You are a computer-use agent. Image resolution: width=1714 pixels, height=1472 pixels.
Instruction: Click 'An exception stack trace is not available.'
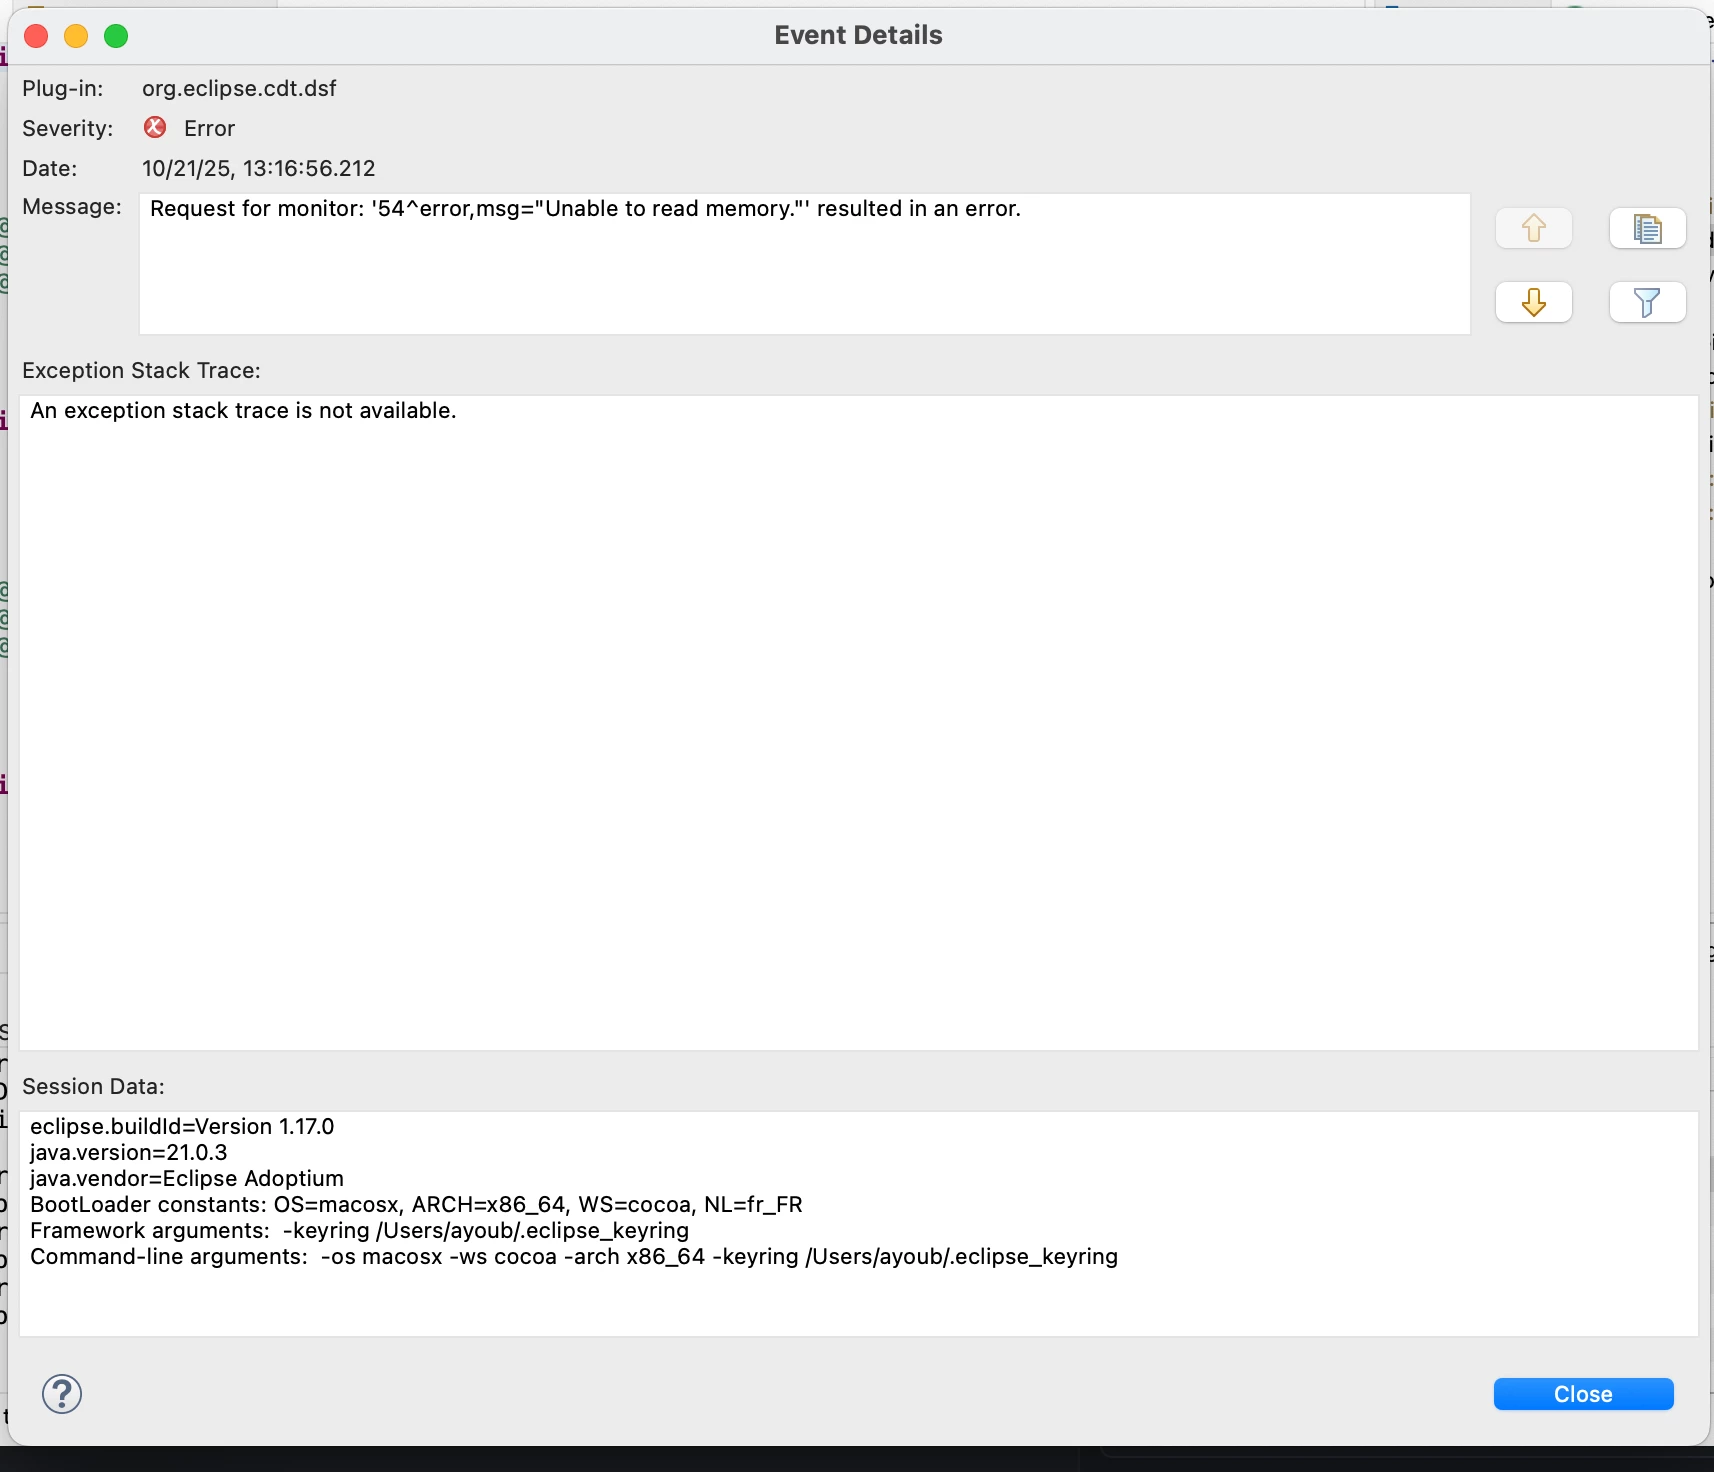pos(243,411)
